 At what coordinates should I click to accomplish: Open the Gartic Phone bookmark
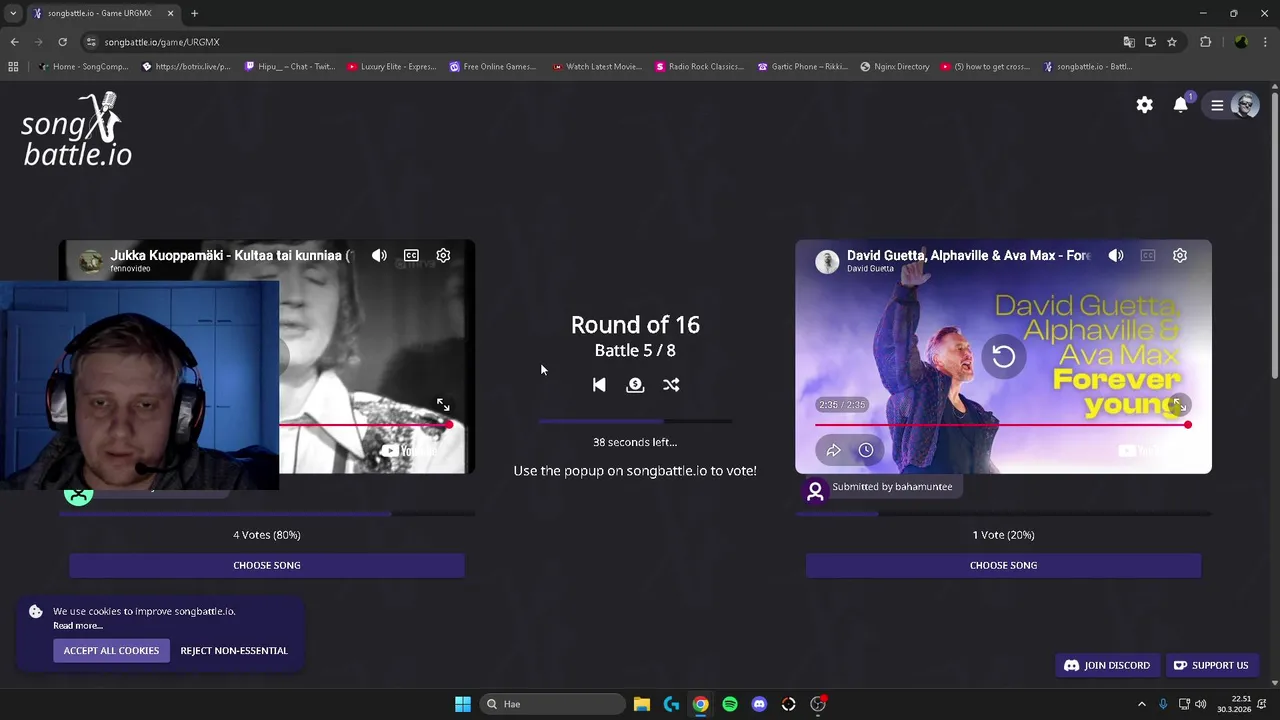(x=803, y=67)
